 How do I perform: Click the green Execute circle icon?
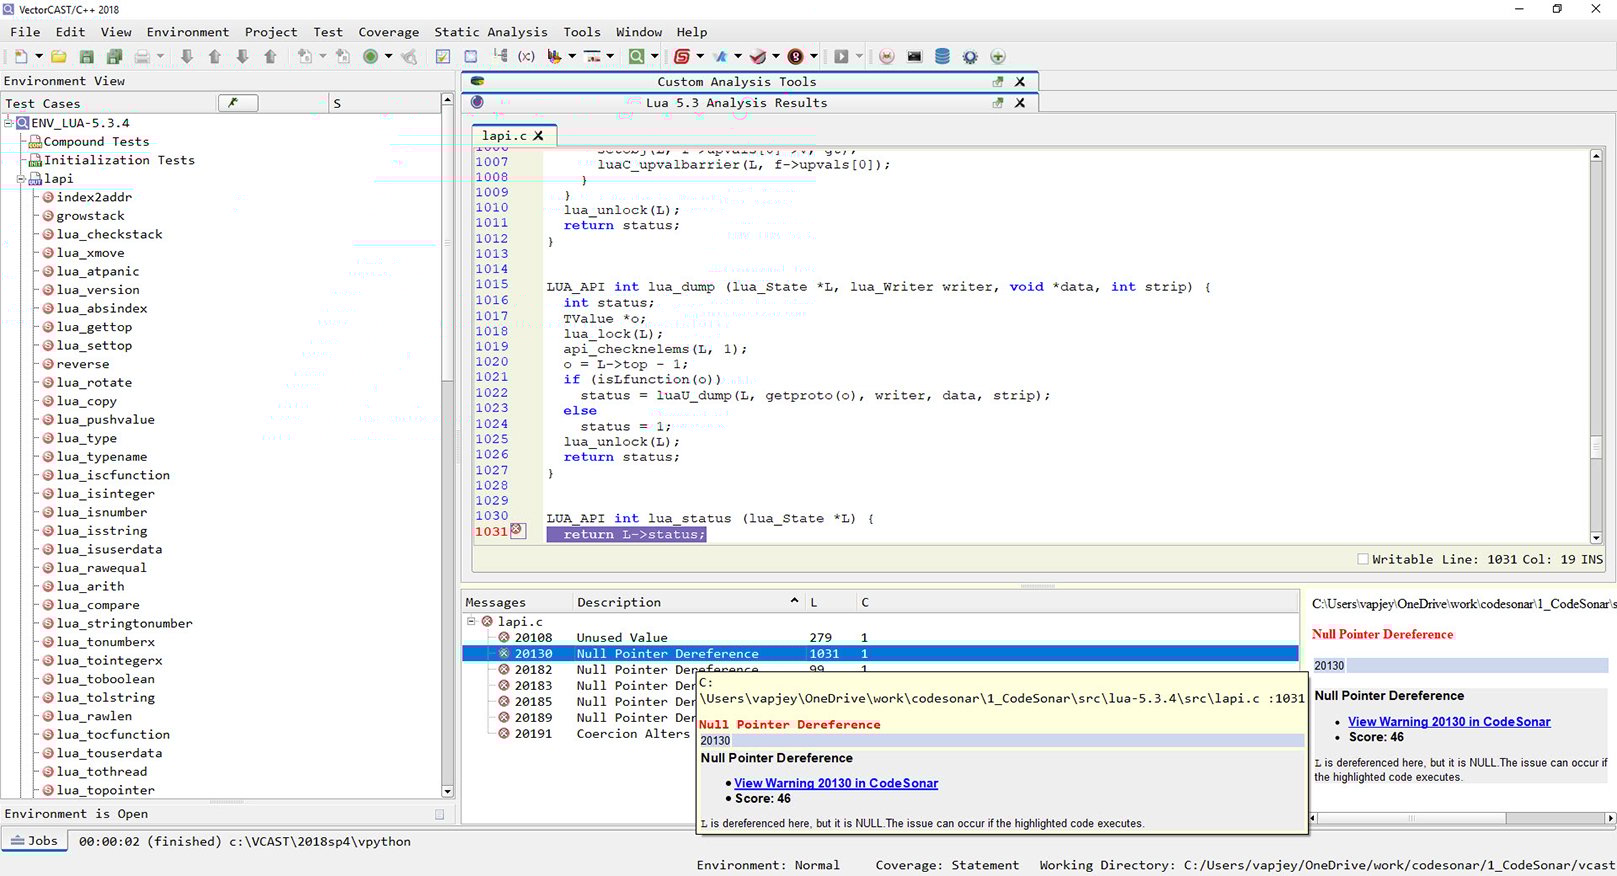point(371,57)
